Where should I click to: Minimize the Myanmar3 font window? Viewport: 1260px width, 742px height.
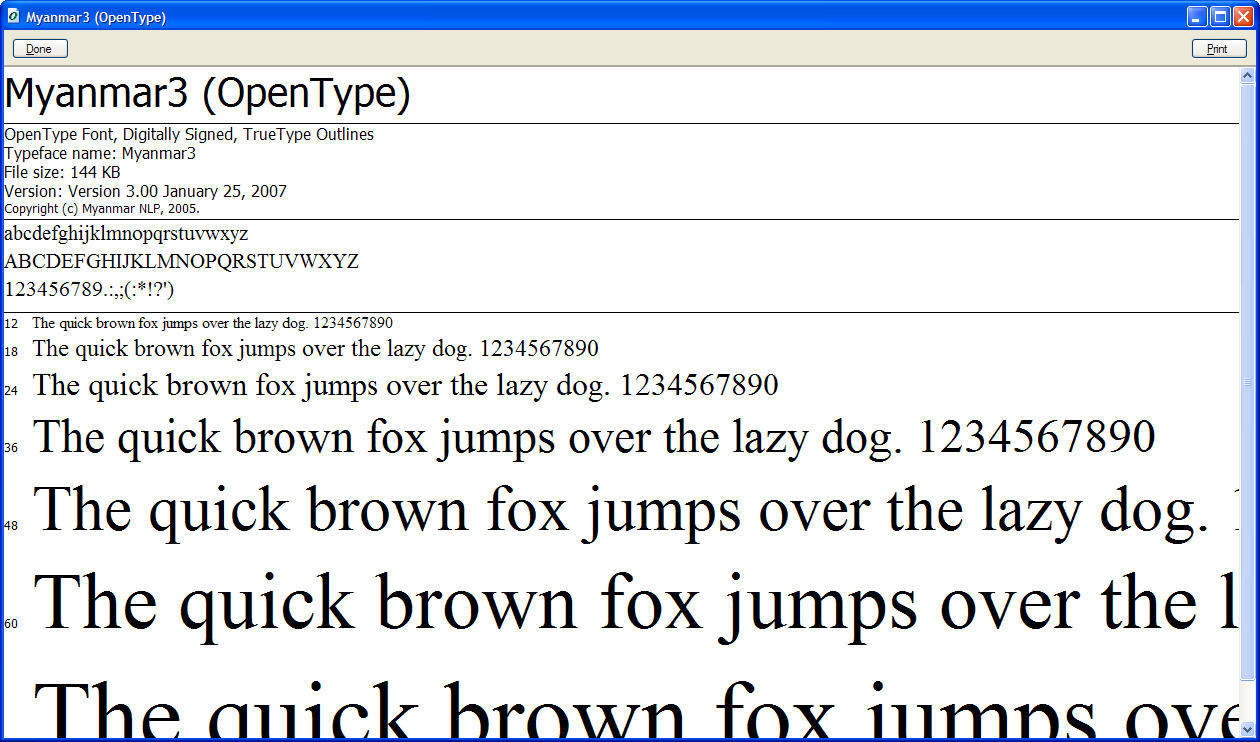[1197, 16]
